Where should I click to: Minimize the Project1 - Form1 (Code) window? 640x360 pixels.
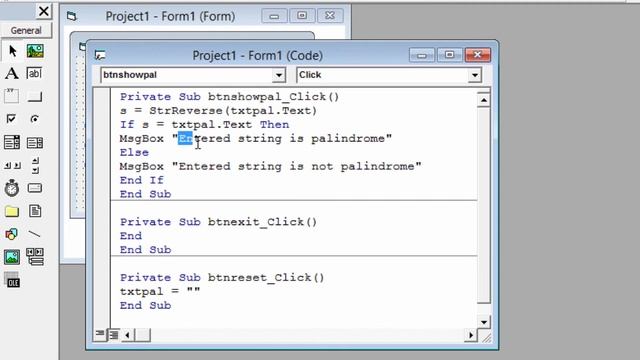(x=422, y=55)
